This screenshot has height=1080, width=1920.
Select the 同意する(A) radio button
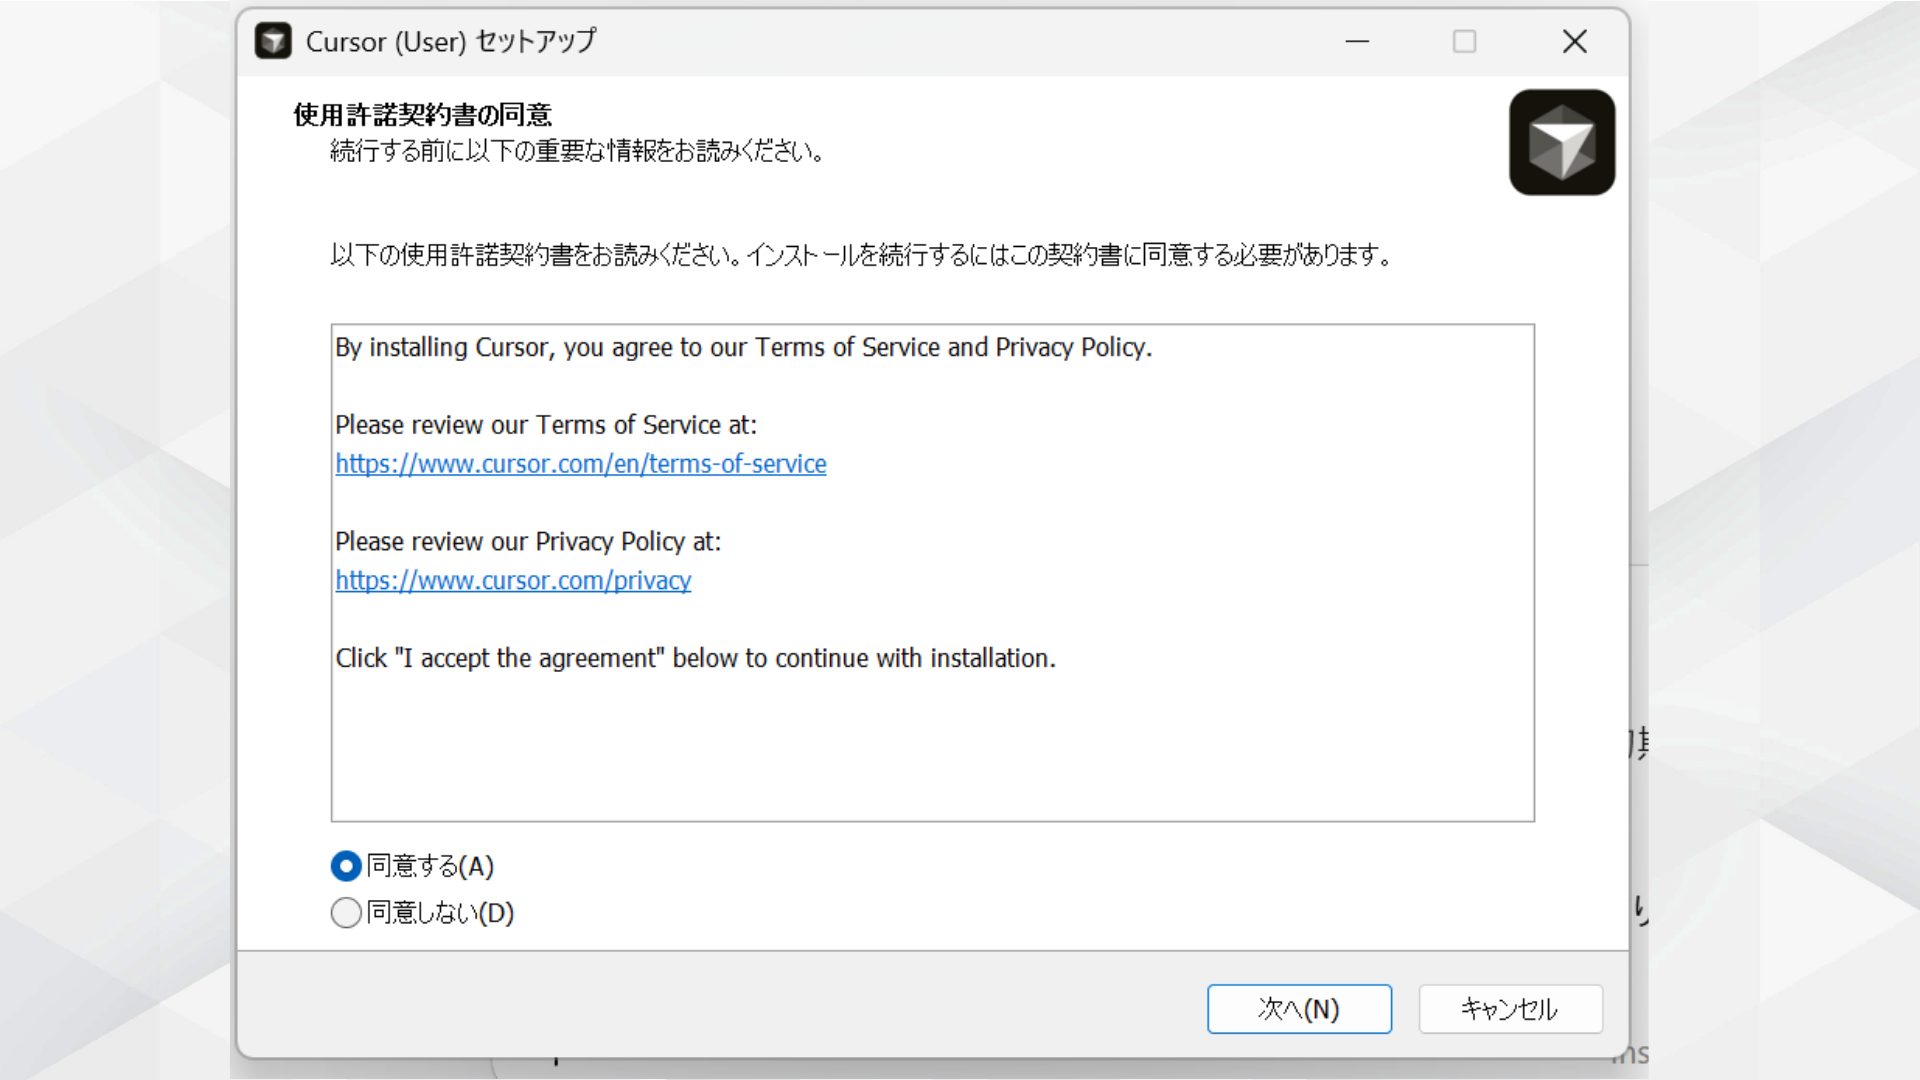tap(346, 866)
